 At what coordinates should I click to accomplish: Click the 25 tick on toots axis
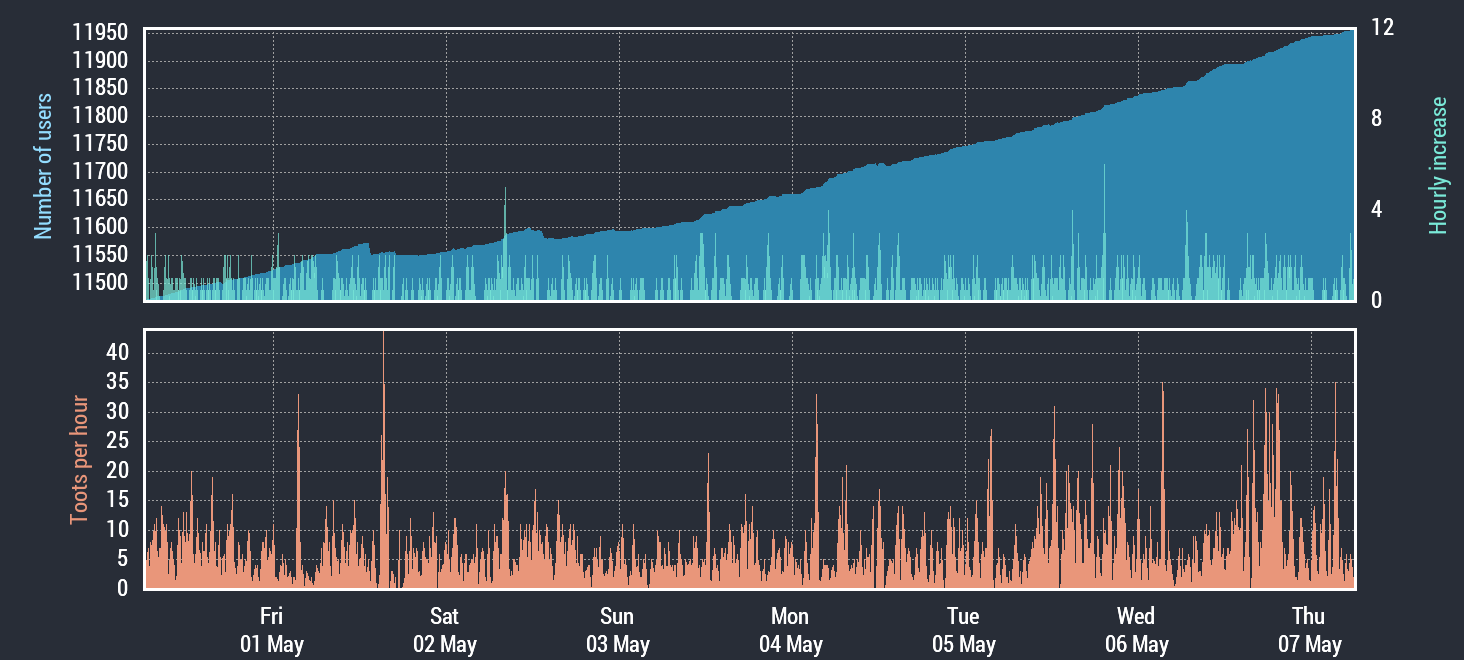[117, 441]
